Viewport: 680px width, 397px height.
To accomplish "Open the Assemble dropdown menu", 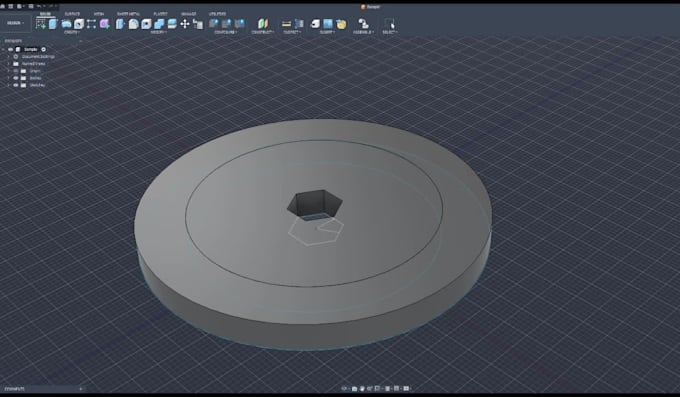I will [x=363, y=32].
